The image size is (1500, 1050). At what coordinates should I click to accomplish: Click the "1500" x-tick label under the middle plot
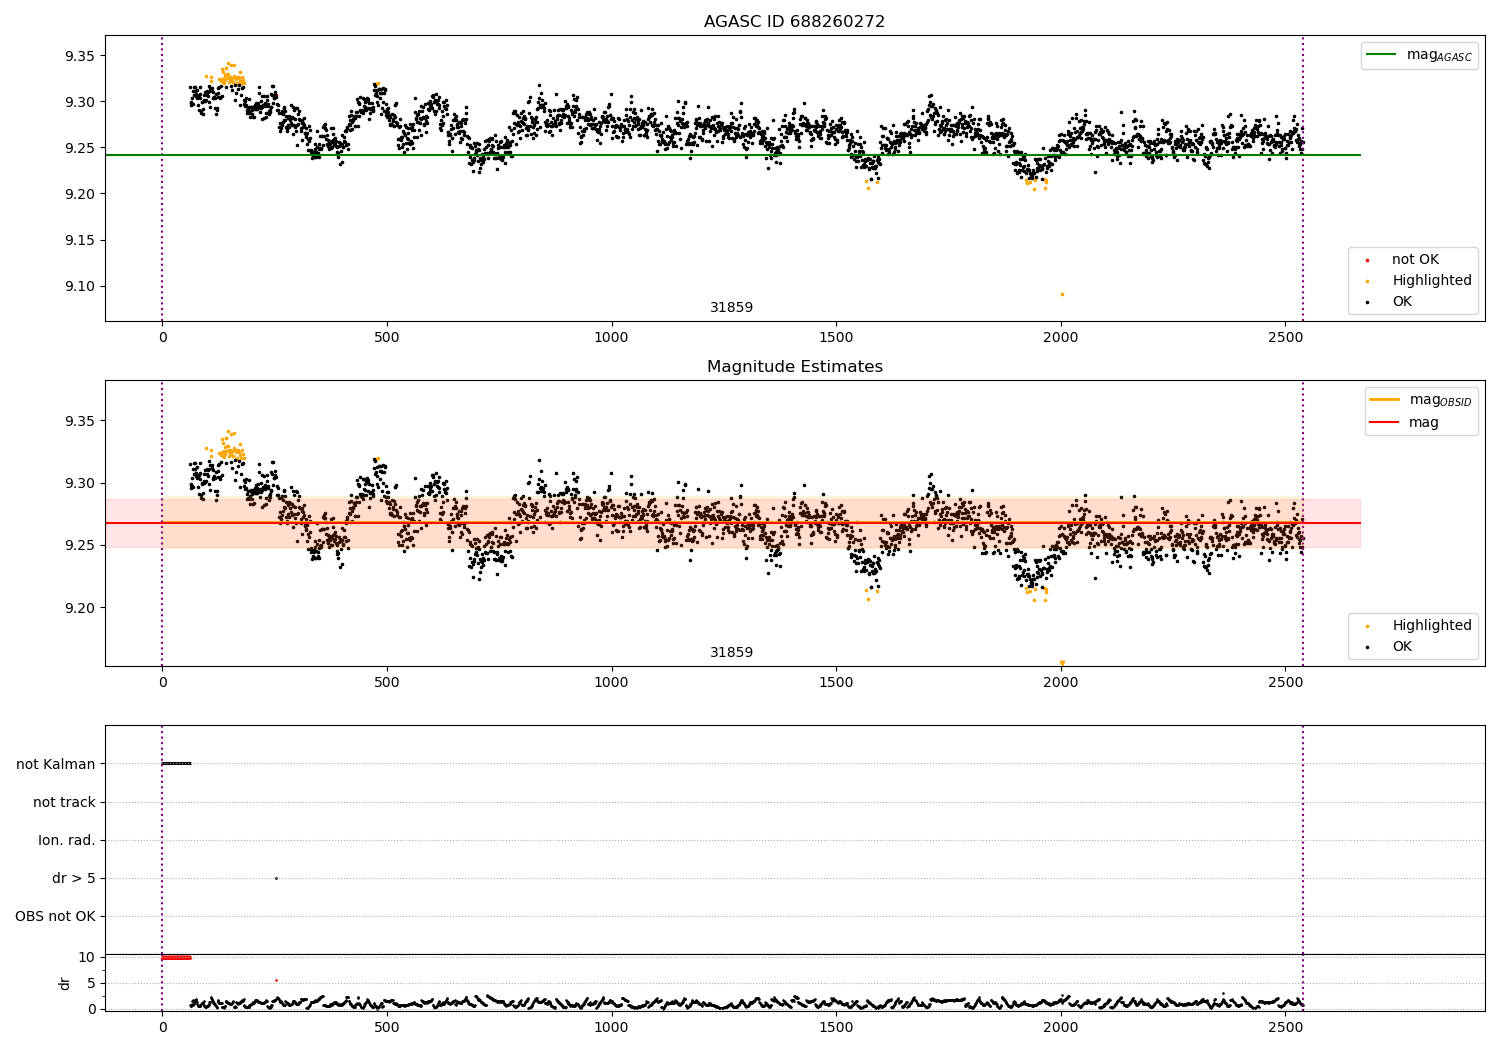[x=836, y=682]
